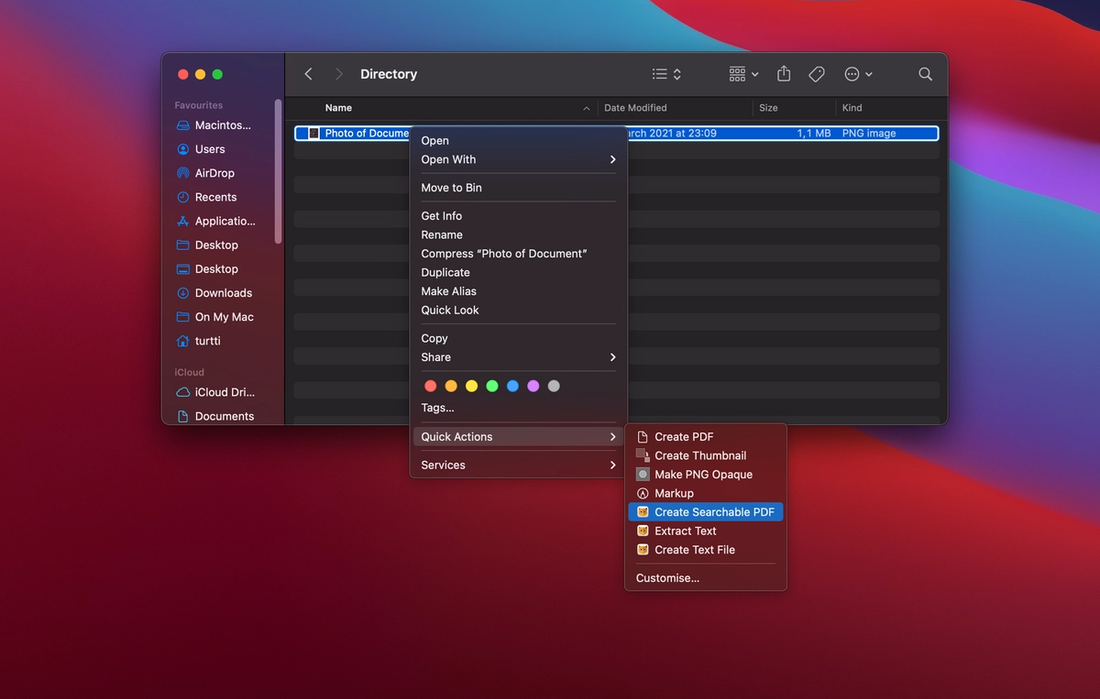Click the Share icon in the toolbar
The width and height of the screenshot is (1100, 699).
(x=784, y=74)
